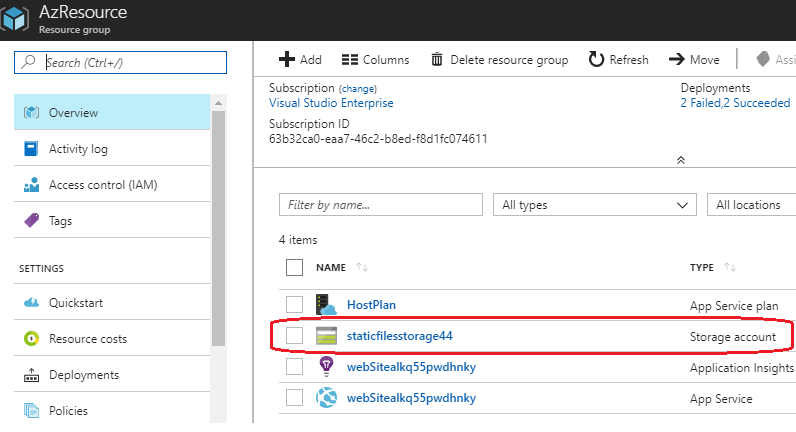Click the 2 Failed, 2 Succeeded deployments link
Viewport: 796px width, 432px height.
[735, 103]
